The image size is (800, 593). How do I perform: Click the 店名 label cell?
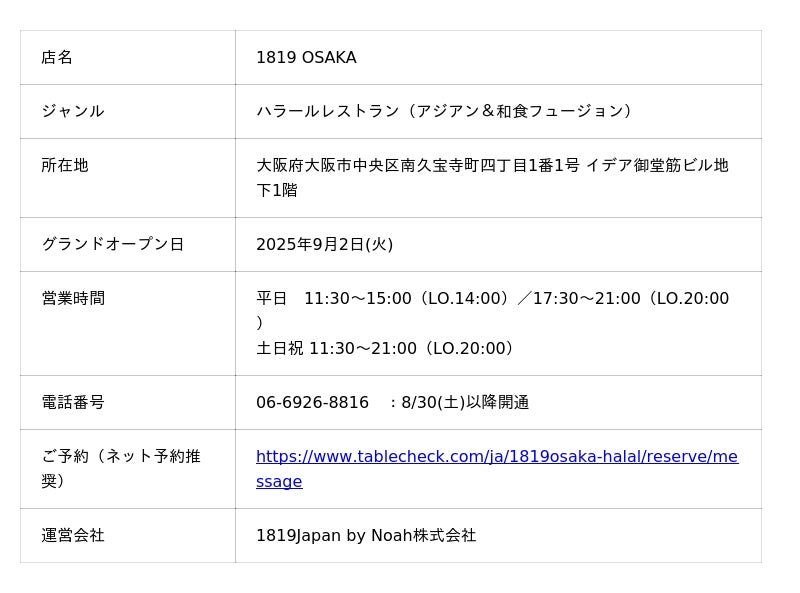(57, 58)
